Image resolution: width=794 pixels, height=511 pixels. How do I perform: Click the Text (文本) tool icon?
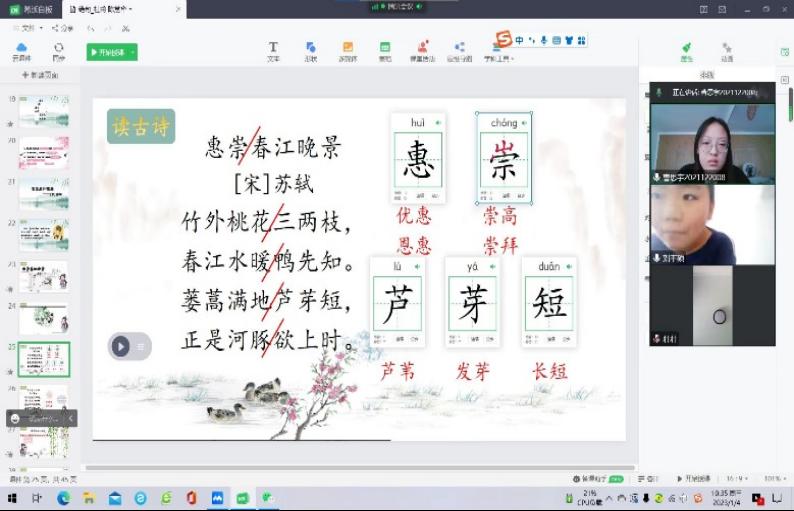pos(273,50)
